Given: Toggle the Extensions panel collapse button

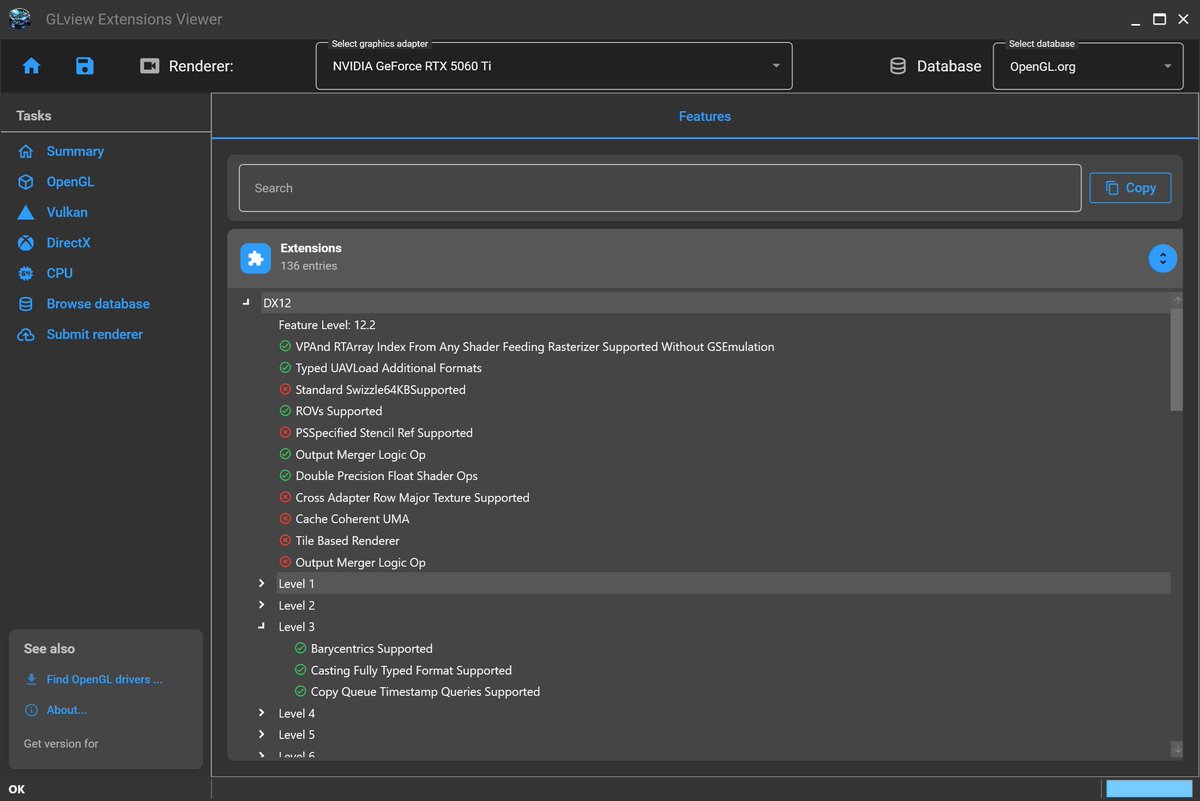Looking at the screenshot, I should 1162,258.
